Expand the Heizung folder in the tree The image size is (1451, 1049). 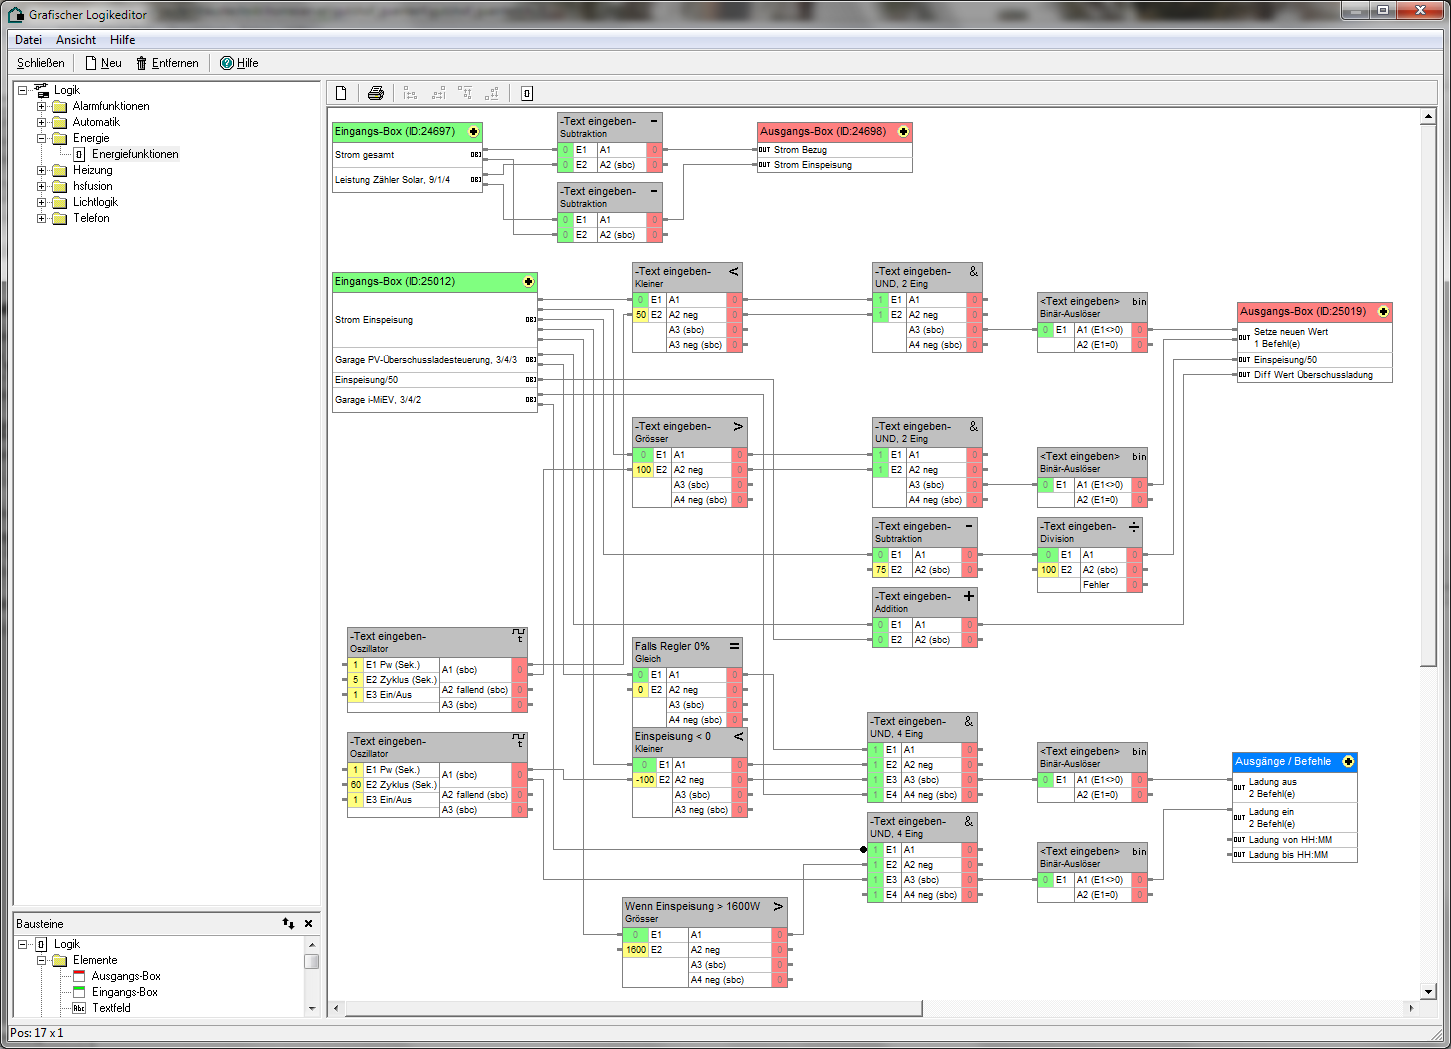coord(42,170)
